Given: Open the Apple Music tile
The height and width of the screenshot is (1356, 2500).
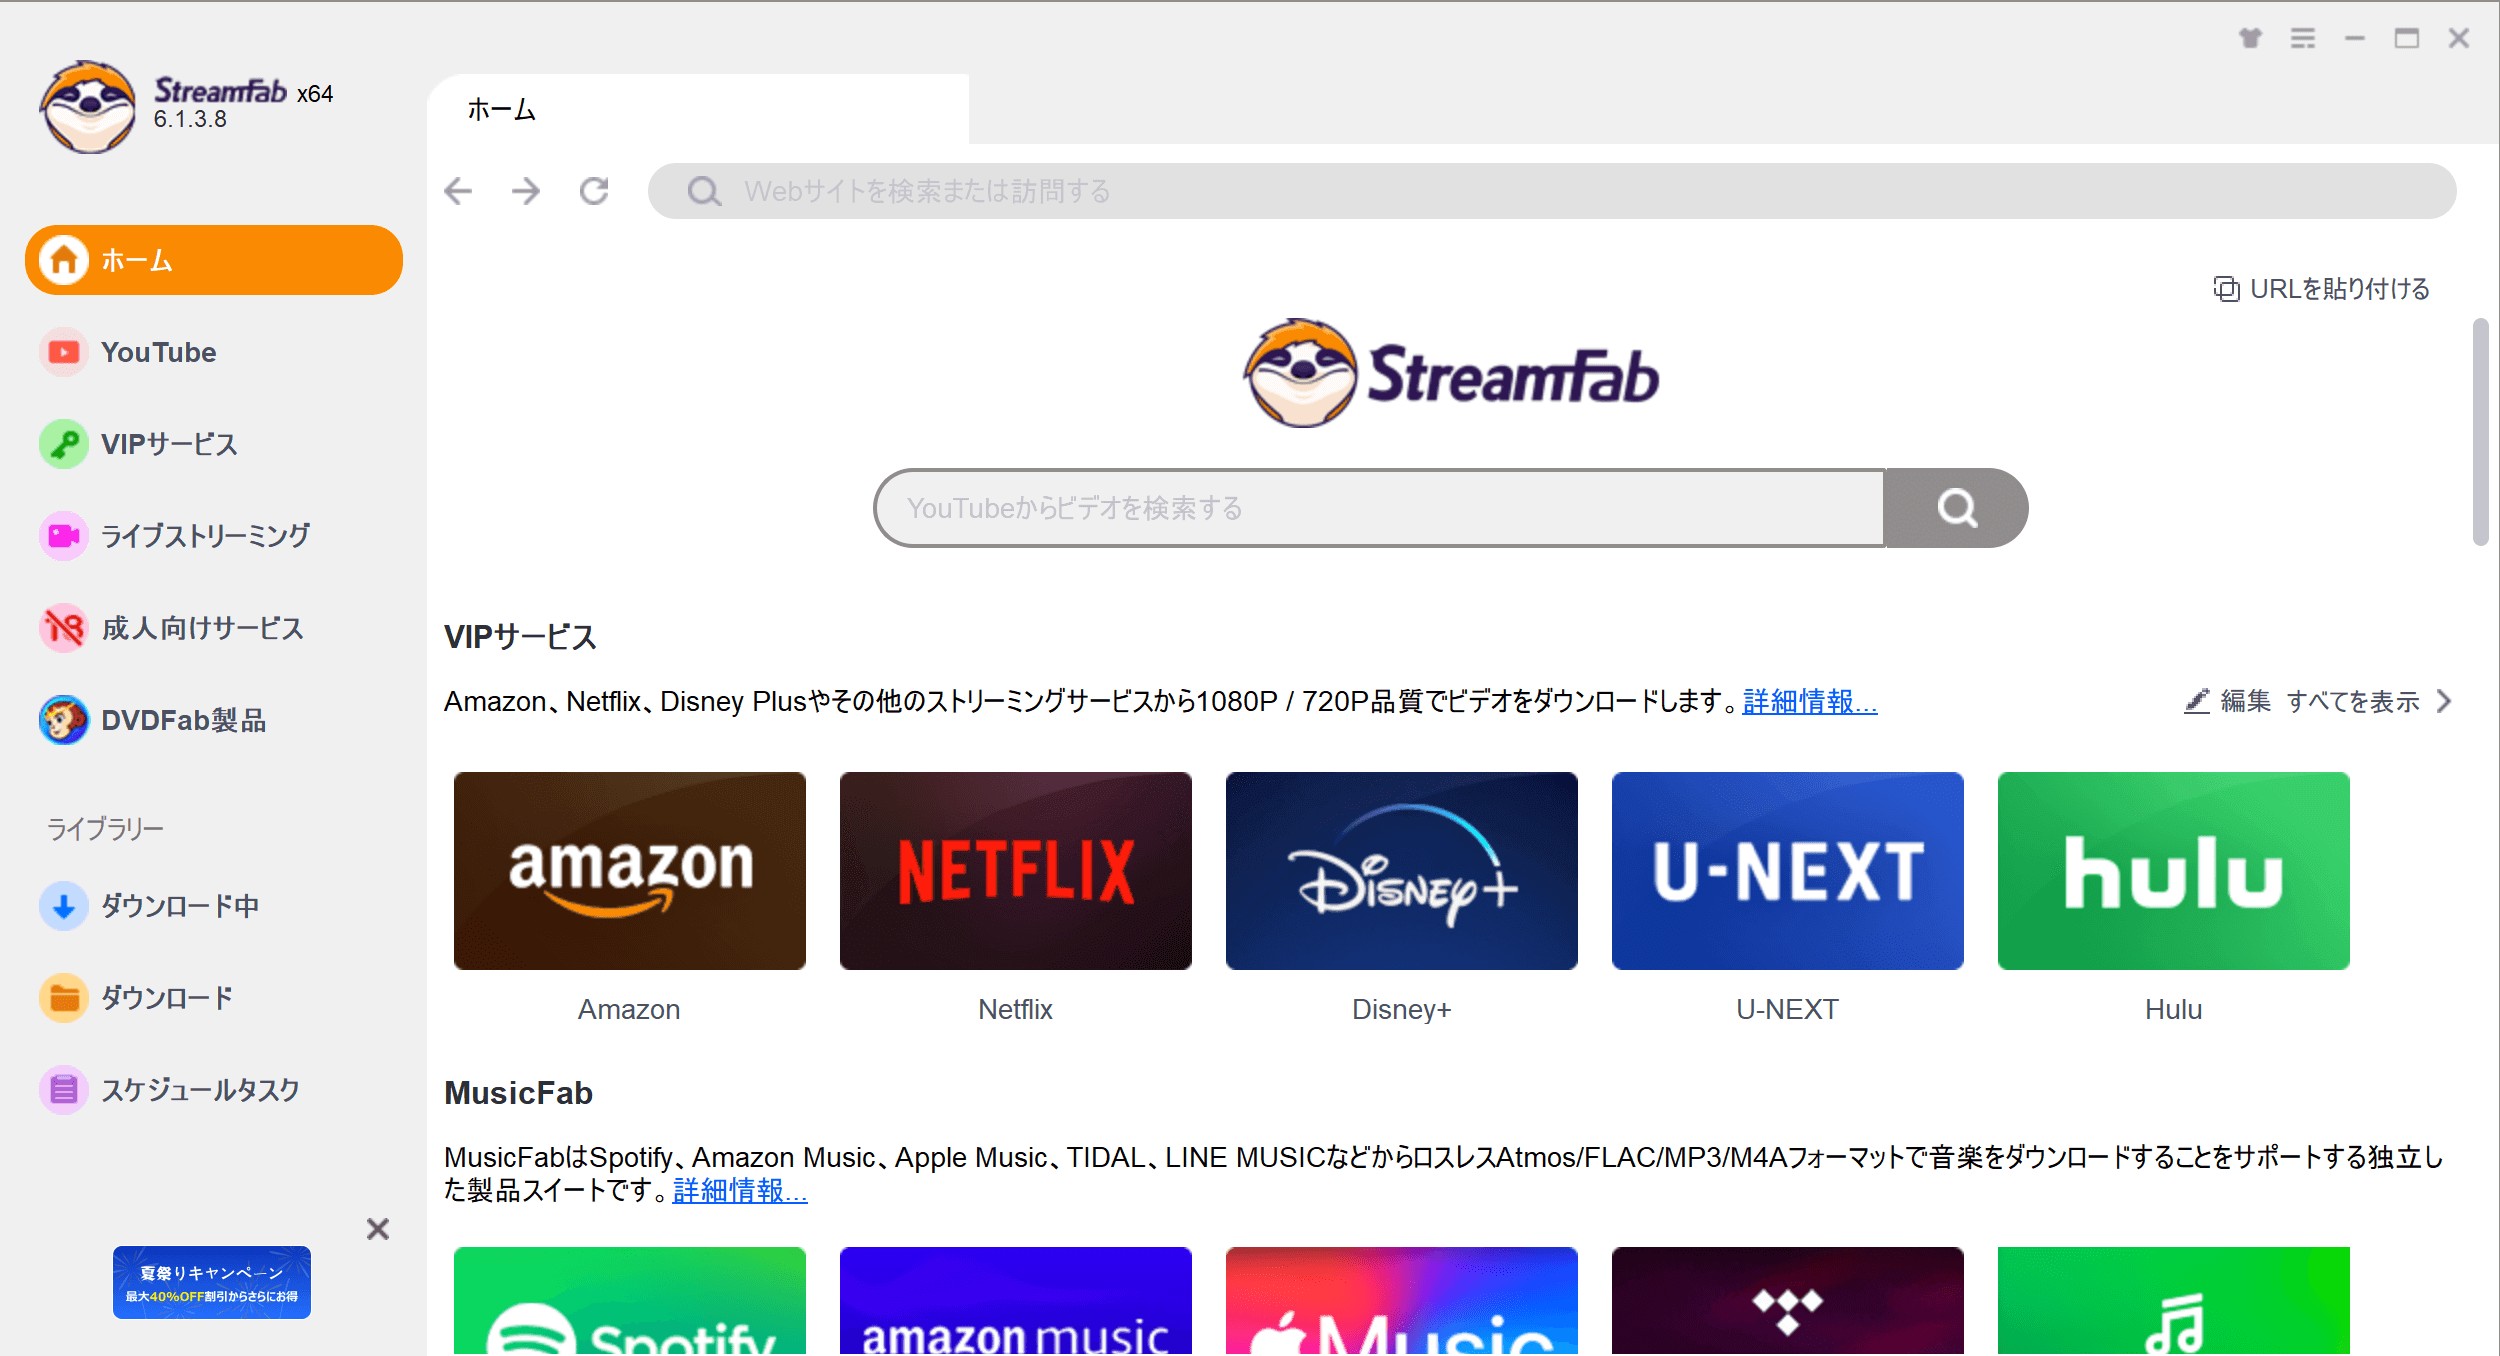Looking at the screenshot, I should click(x=1402, y=1301).
